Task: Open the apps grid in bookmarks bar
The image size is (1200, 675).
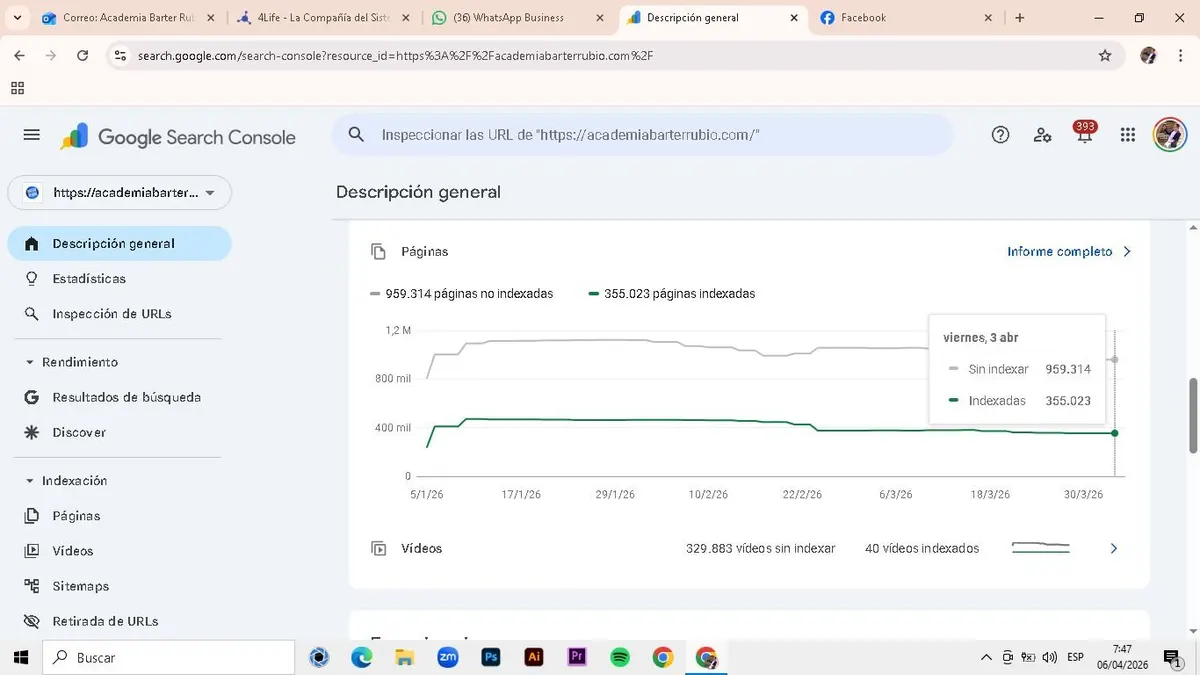Action: pos(17,88)
